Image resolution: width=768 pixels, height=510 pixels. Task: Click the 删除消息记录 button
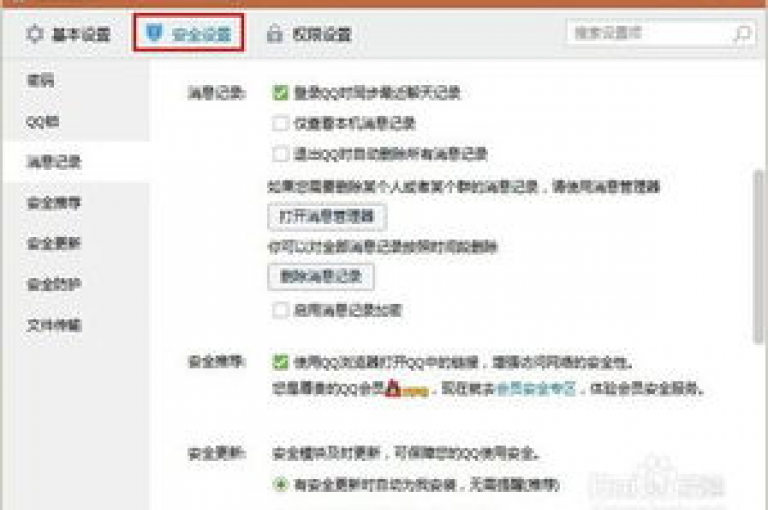321,276
